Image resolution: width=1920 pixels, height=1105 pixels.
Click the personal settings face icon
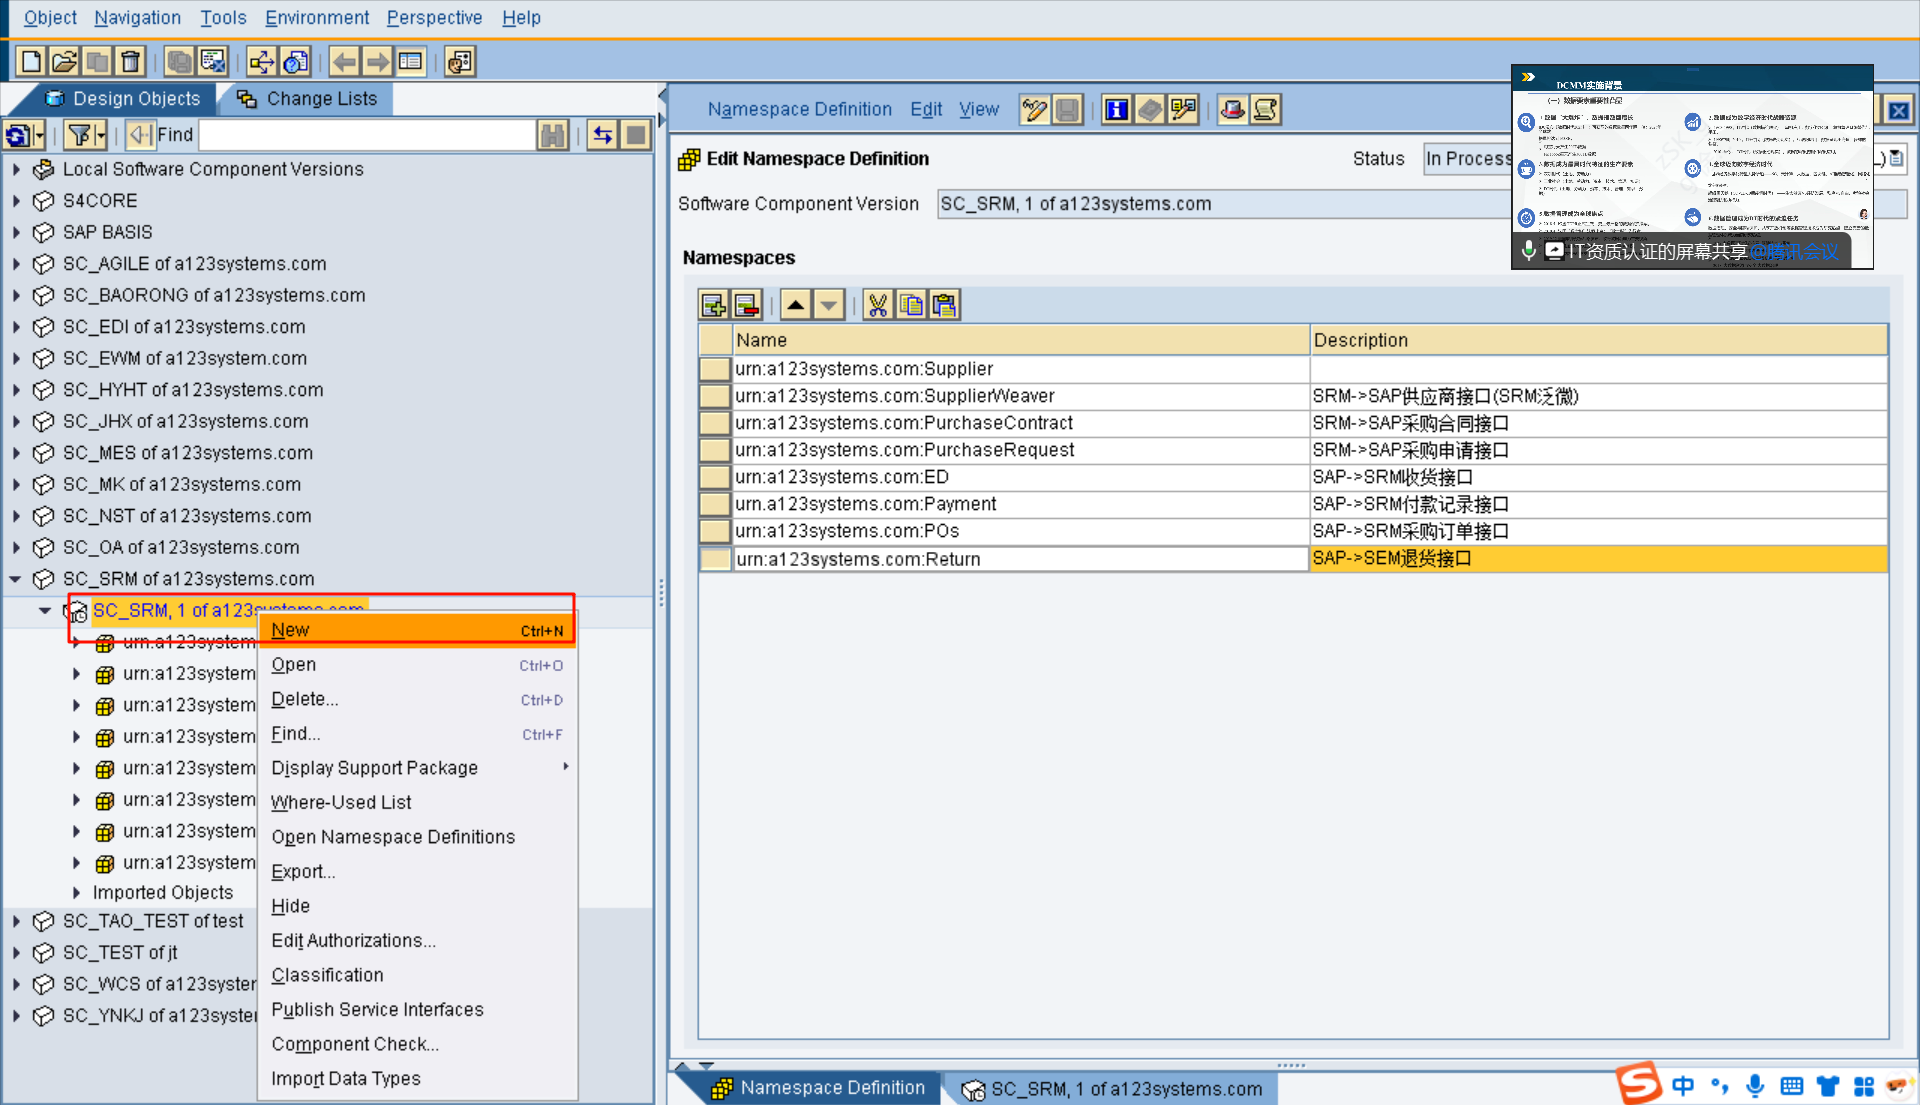(460, 62)
